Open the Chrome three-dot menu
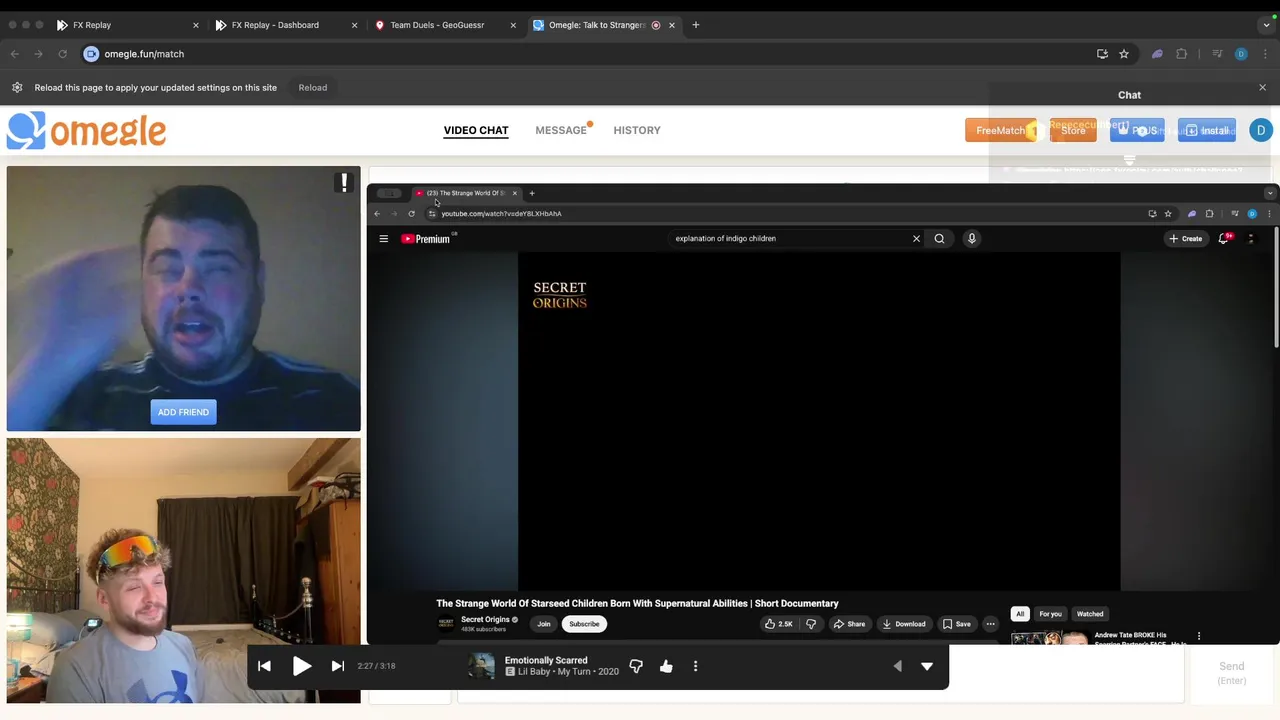This screenshot has height=720, width=1280. [1267, 54]
